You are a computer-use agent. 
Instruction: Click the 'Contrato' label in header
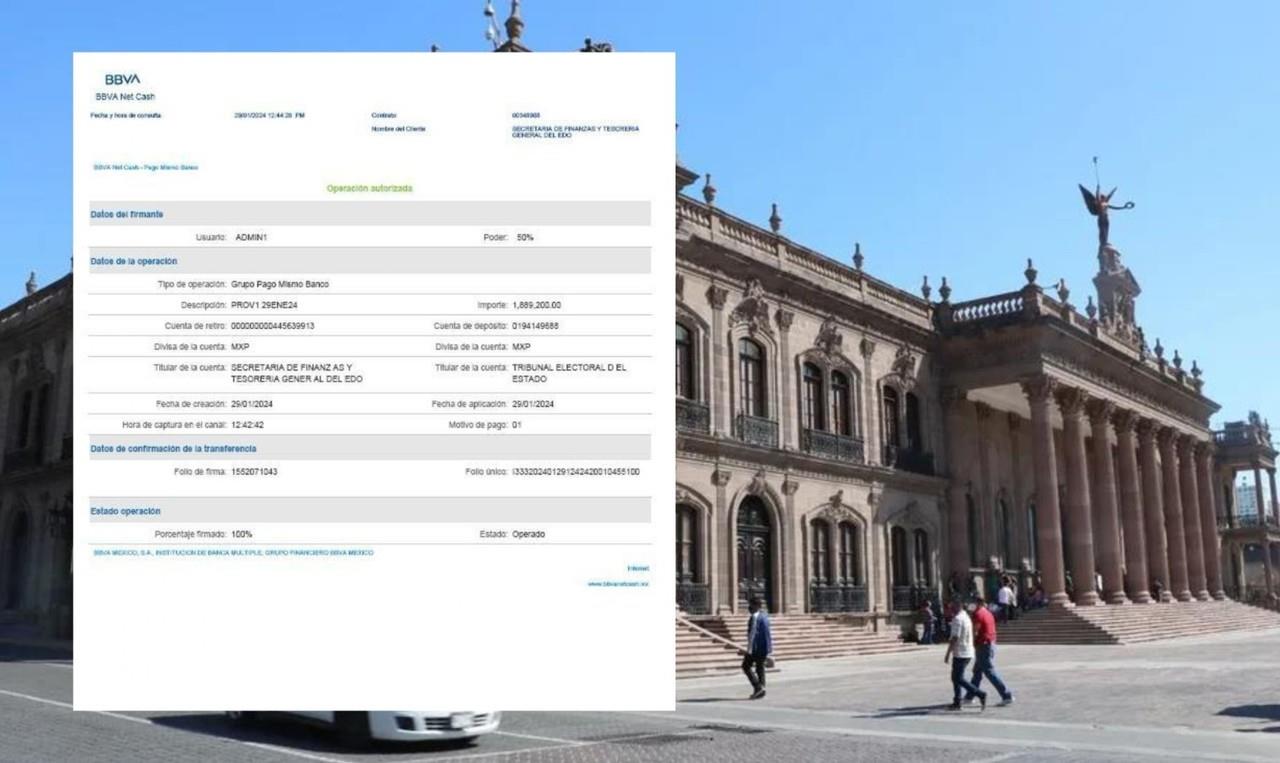coord(384,115)
